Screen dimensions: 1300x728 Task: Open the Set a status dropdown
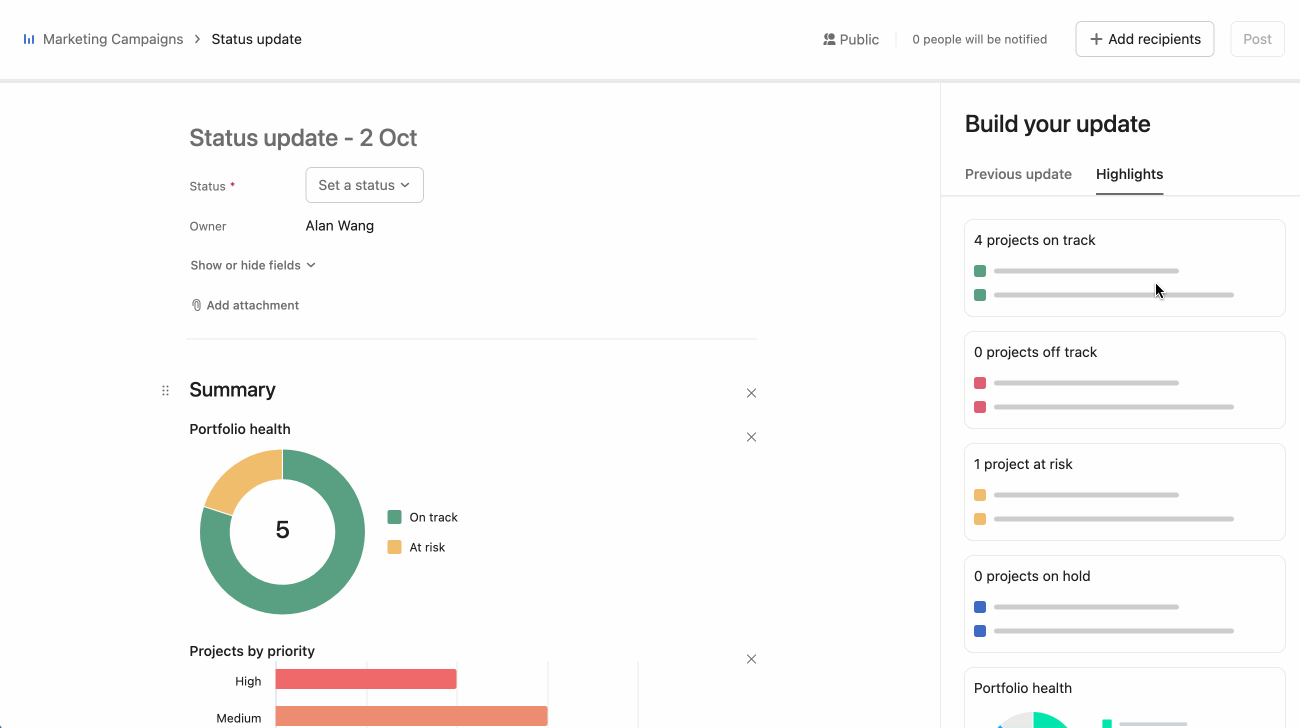pos(364,185)
